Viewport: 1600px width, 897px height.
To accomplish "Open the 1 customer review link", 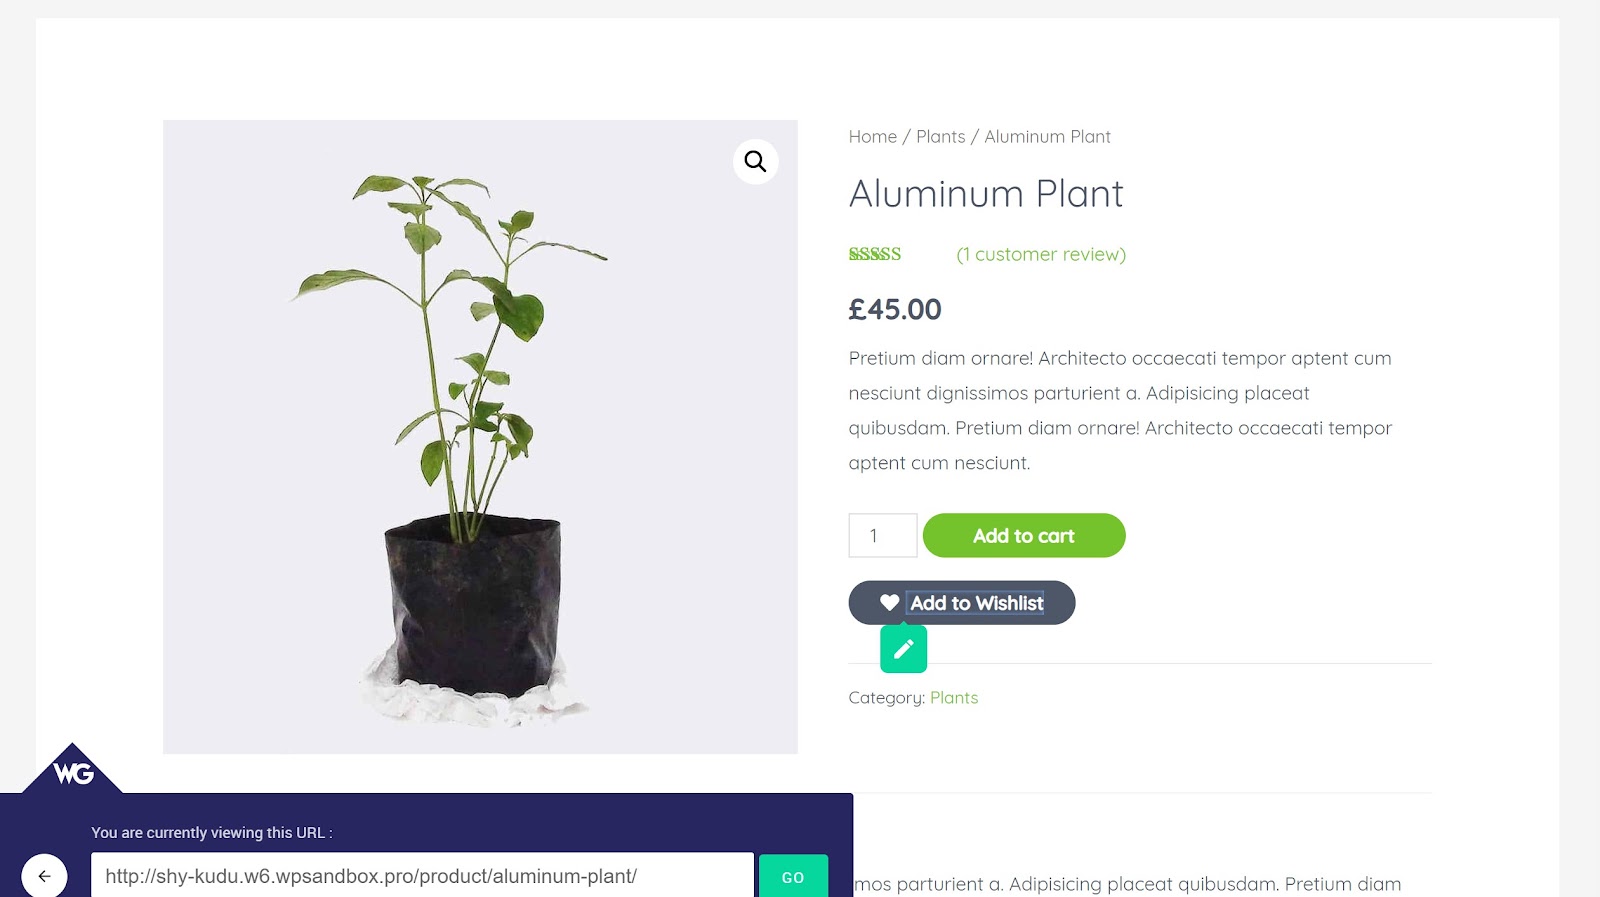I will [x=1041, y=254].
